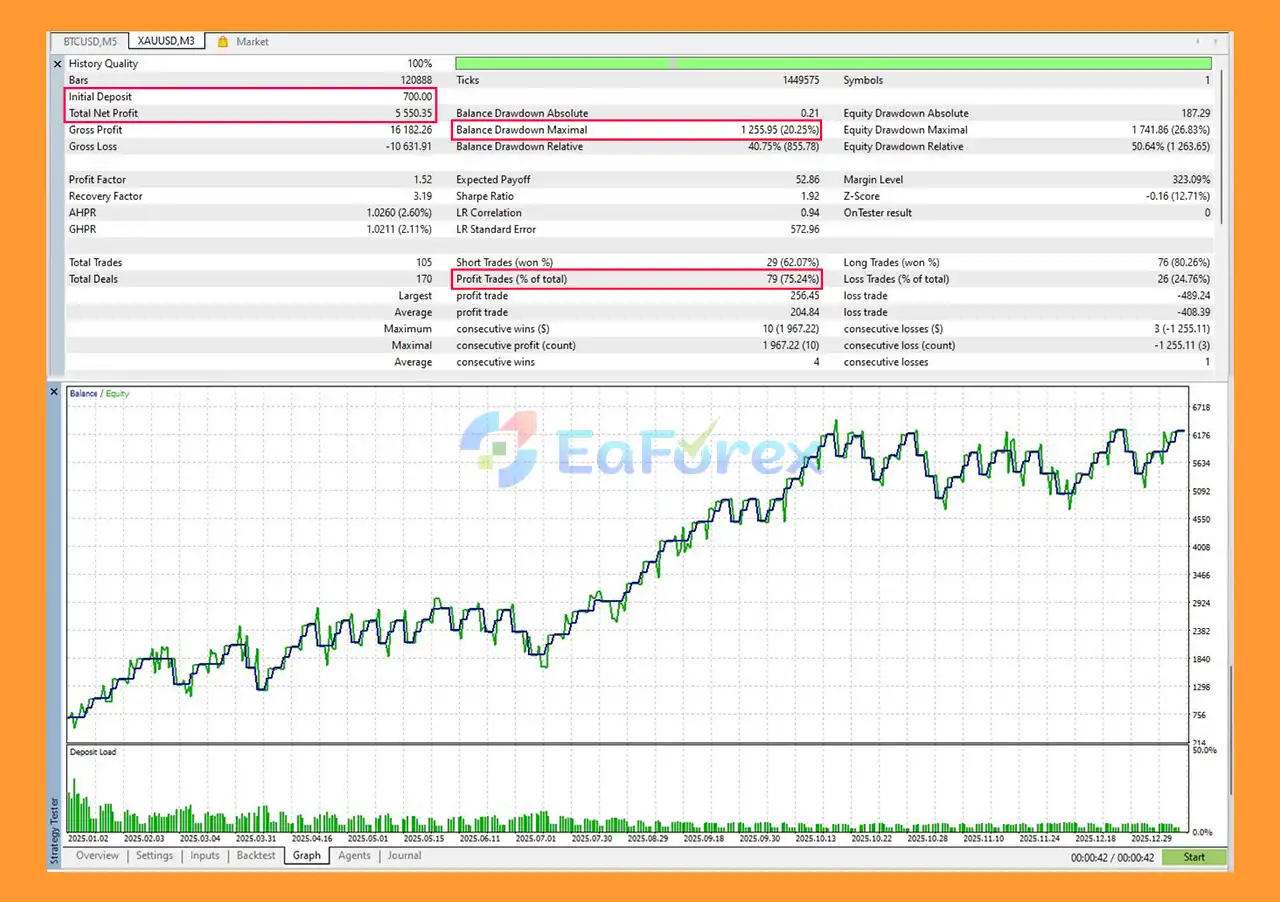Select the Graph tab
The height and width of the screenshot is (902, 1280).
(x=307, y=856)
